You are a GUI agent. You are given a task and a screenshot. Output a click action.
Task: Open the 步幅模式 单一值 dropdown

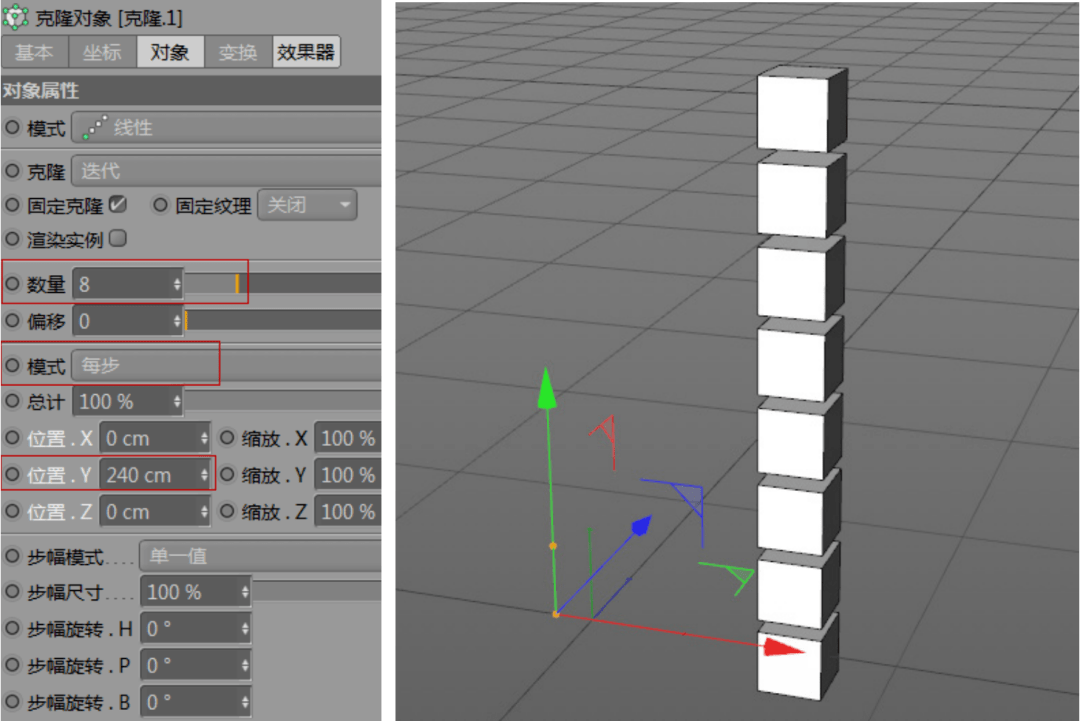click(x=260, y=555)
